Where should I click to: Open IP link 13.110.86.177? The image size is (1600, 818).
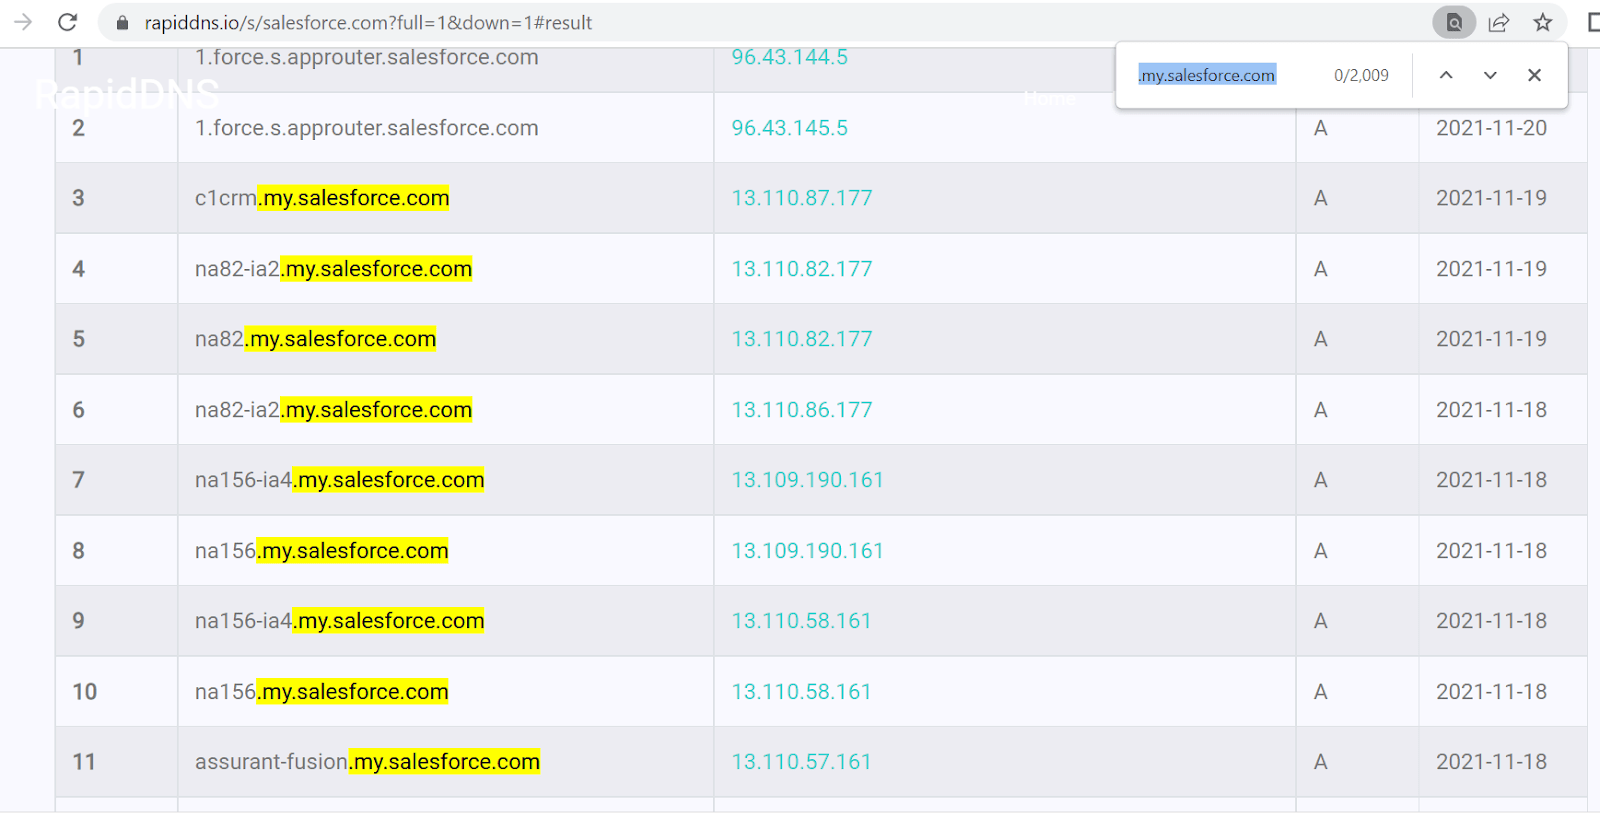[x=802, y=410]
